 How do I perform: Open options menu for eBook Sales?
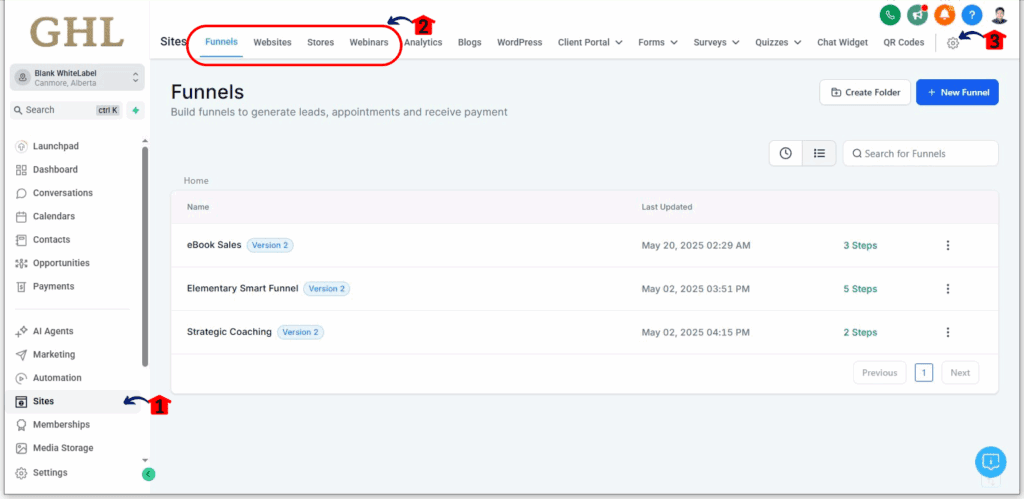(948, 246)
